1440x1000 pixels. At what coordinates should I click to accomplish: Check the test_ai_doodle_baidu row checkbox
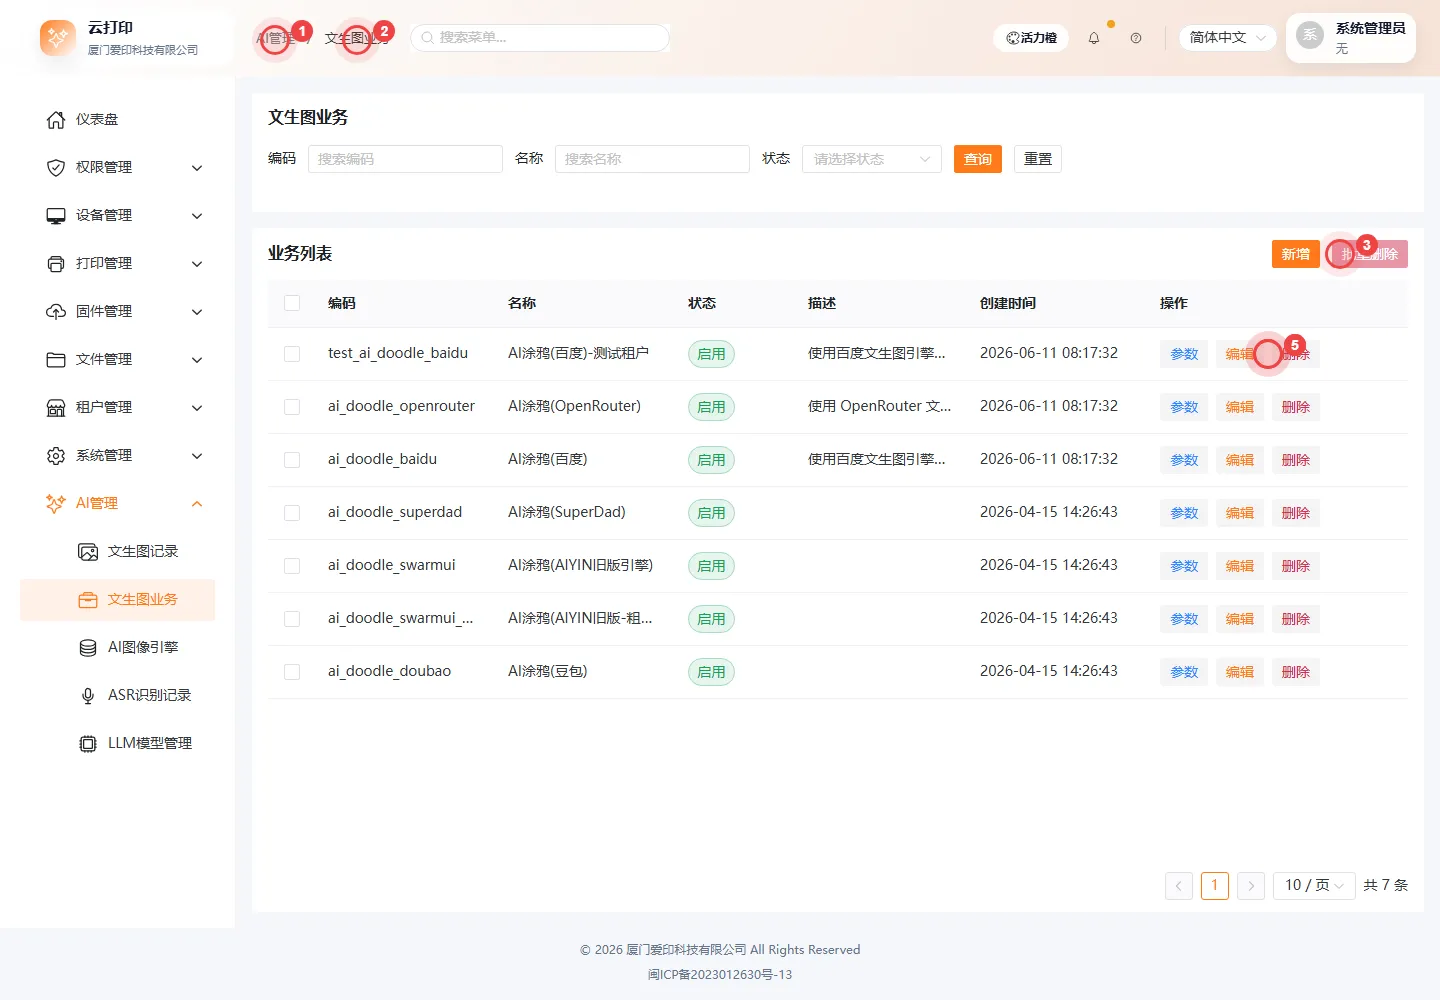coord(292,354)
